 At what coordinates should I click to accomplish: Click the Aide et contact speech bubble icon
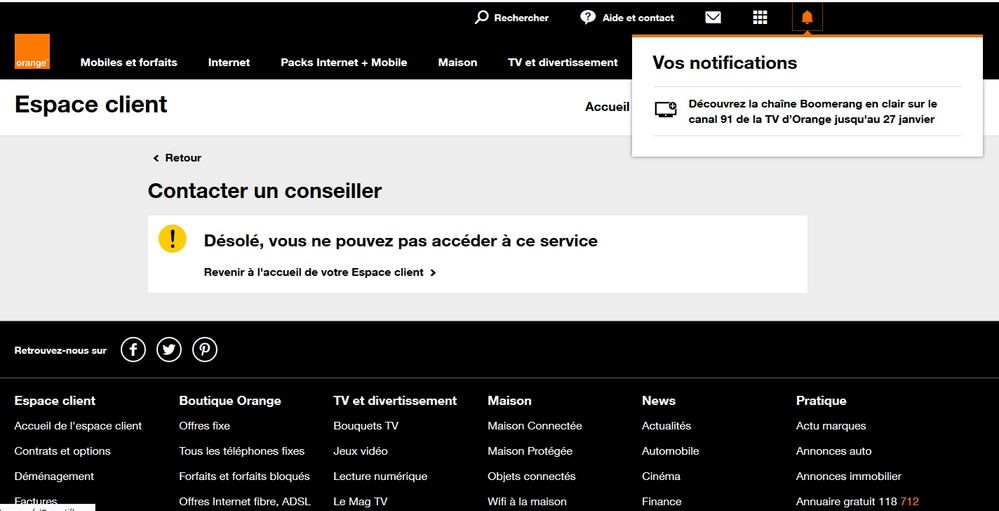pyautogui.click(x=588, y=18)
